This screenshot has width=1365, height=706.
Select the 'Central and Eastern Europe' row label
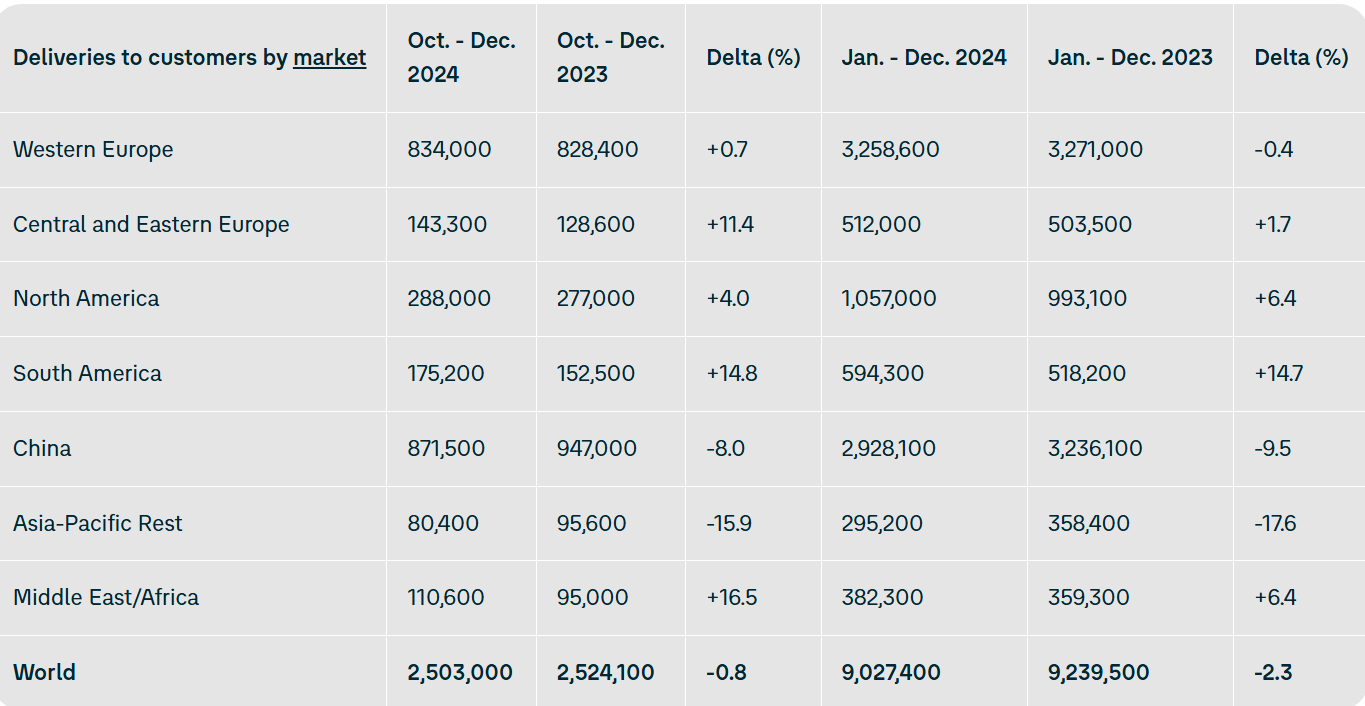pyautogui.click(x=151, y=224)
